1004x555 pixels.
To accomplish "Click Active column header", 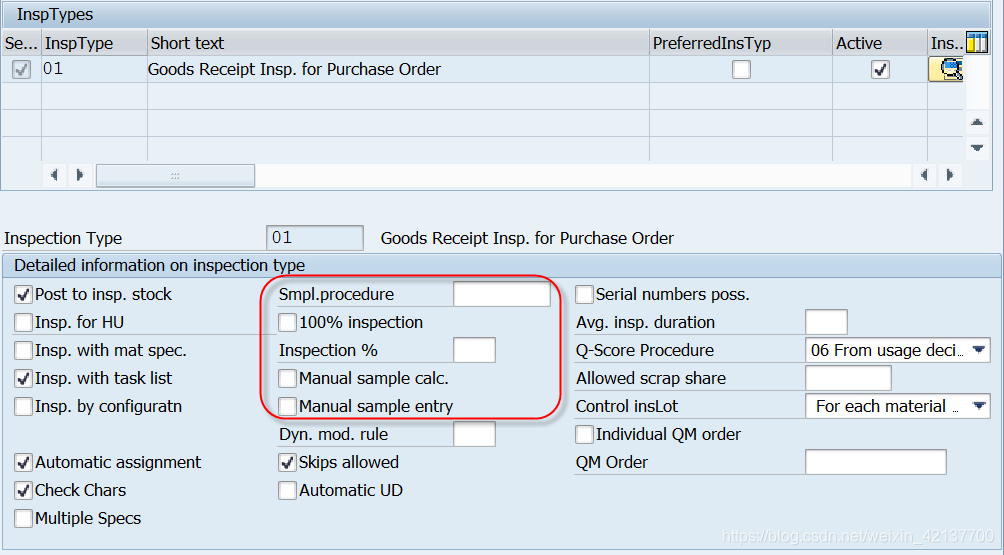I will point(880,43).
